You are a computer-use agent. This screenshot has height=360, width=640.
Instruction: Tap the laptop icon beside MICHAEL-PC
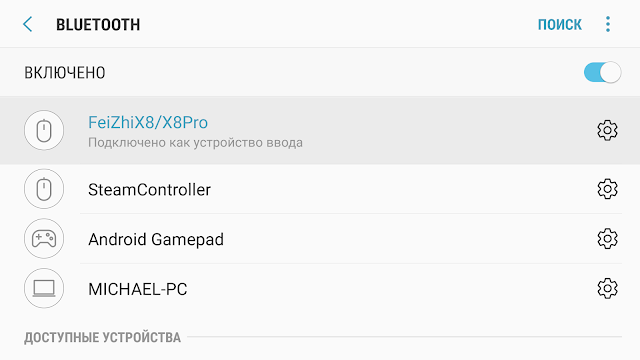point(44,289)
